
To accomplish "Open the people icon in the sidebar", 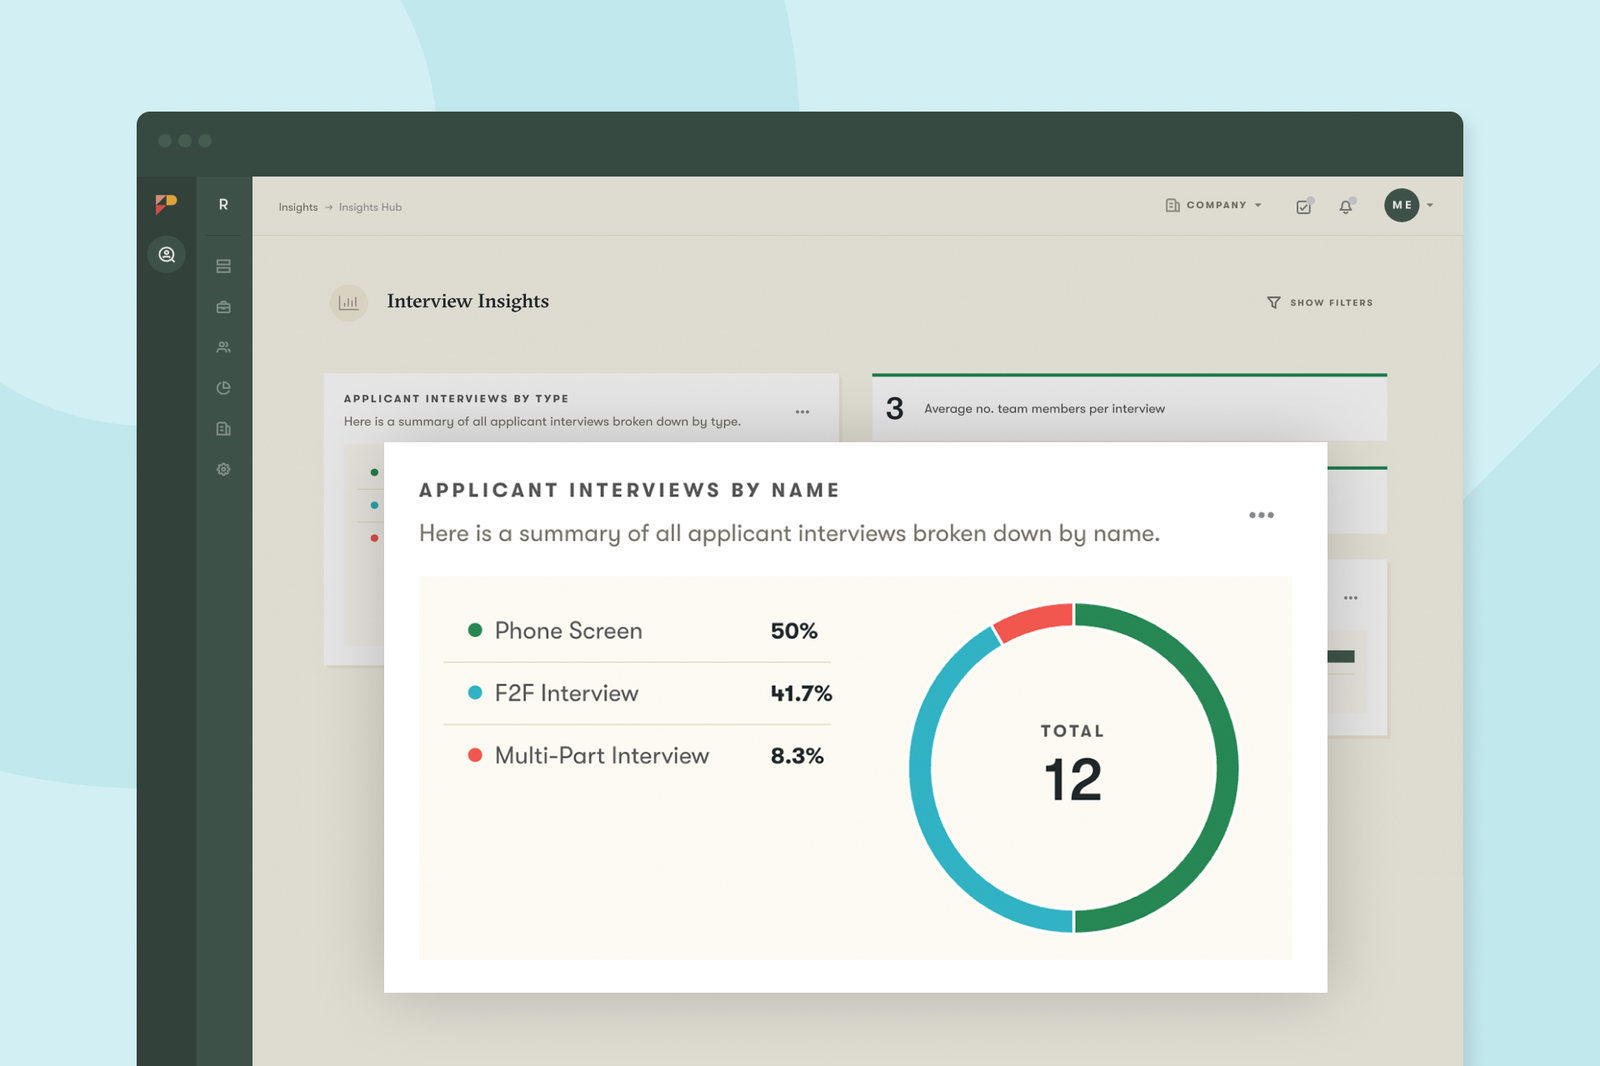I will coord(223,347).
